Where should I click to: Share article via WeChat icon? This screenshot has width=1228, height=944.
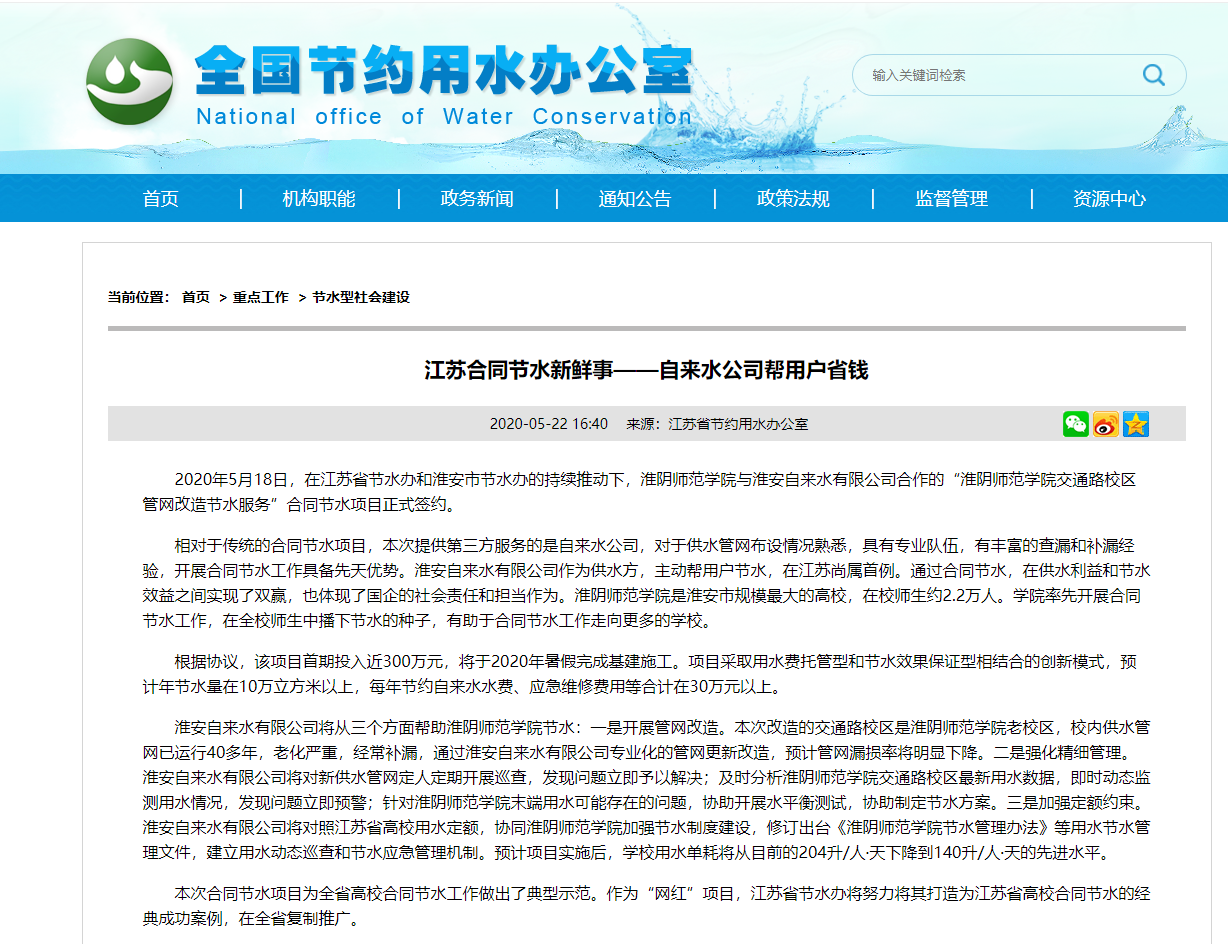coord(1075,424)
